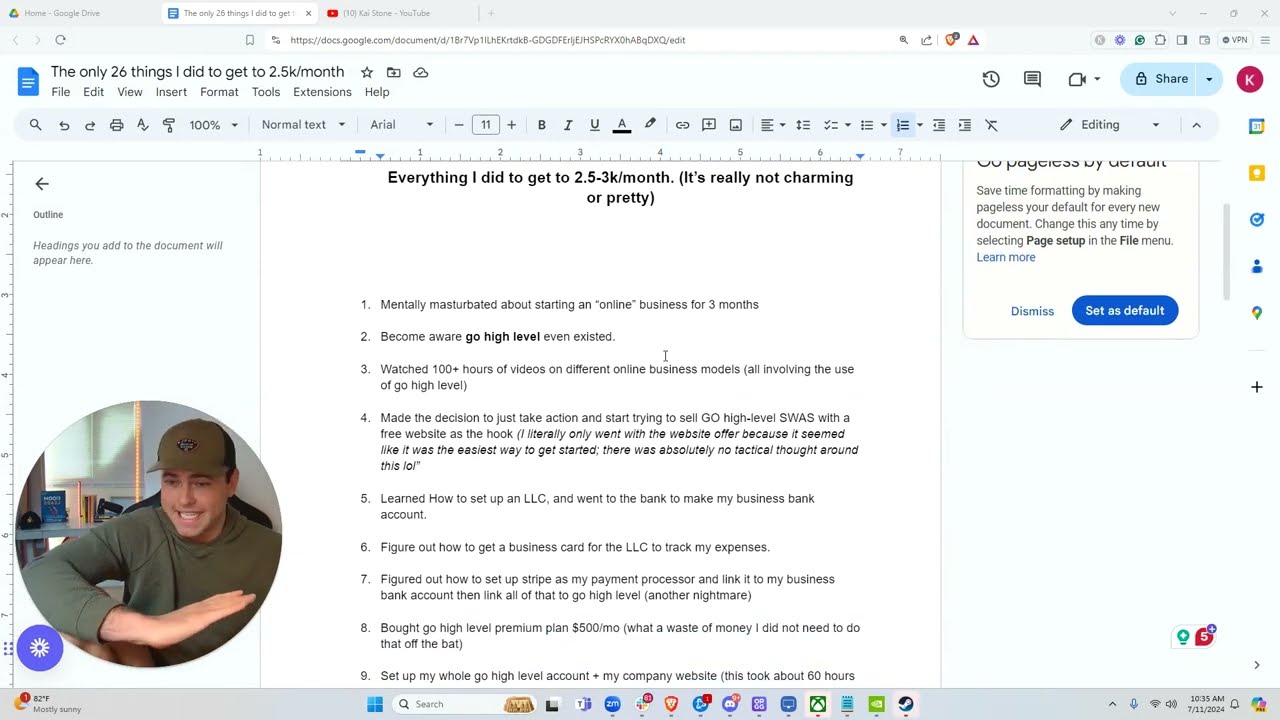Close the document outline
Viewport: 1280px width, 720px height.
point(42,184)
